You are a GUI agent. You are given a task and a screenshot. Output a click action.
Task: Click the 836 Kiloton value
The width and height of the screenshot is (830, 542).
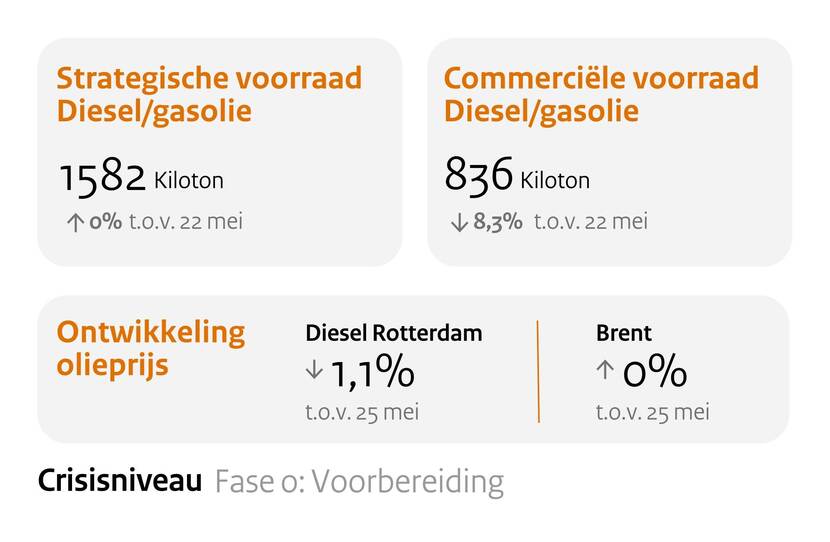(x=517, y=179)
